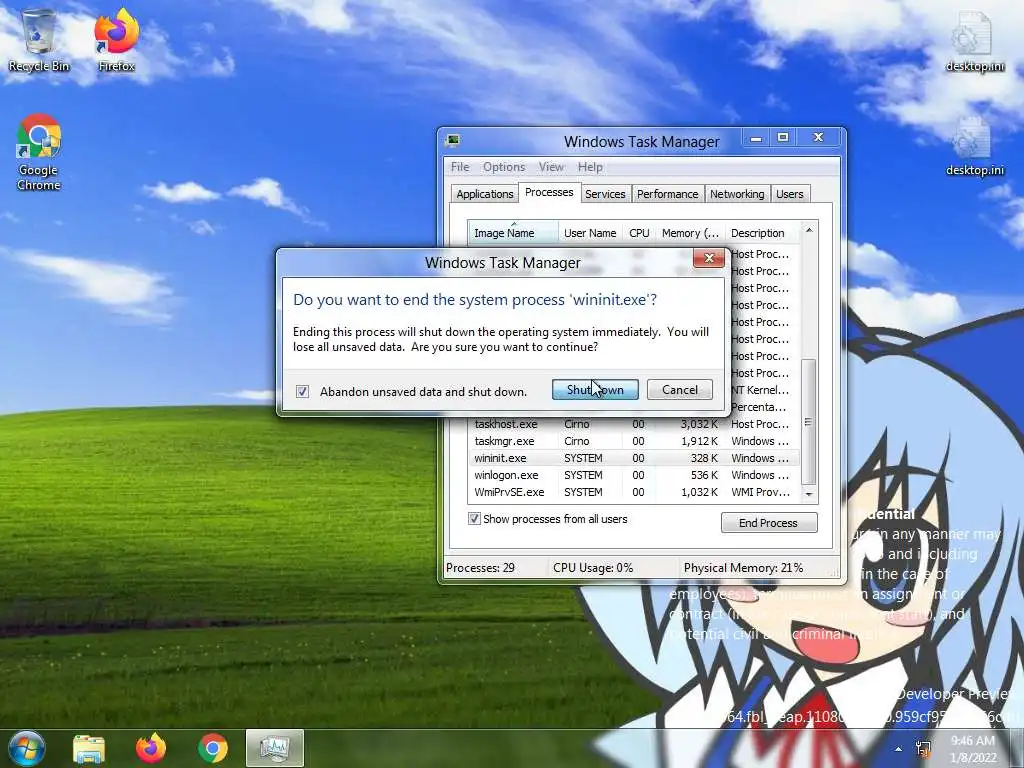Click the network tray icon
Image resolution: width=1024 pixels, height=768 pixels.
(x=923, y=749)
